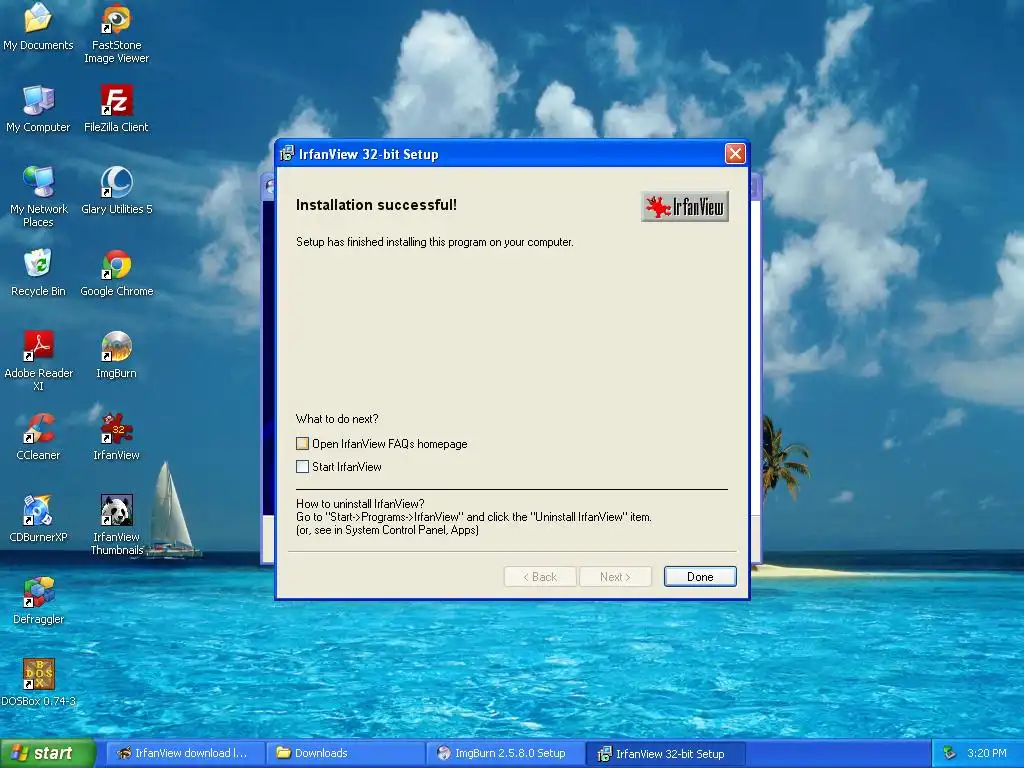1024x768 pixels.
Task: Launch FastStone Image Viewer shortcut
Action: [116, 33]
